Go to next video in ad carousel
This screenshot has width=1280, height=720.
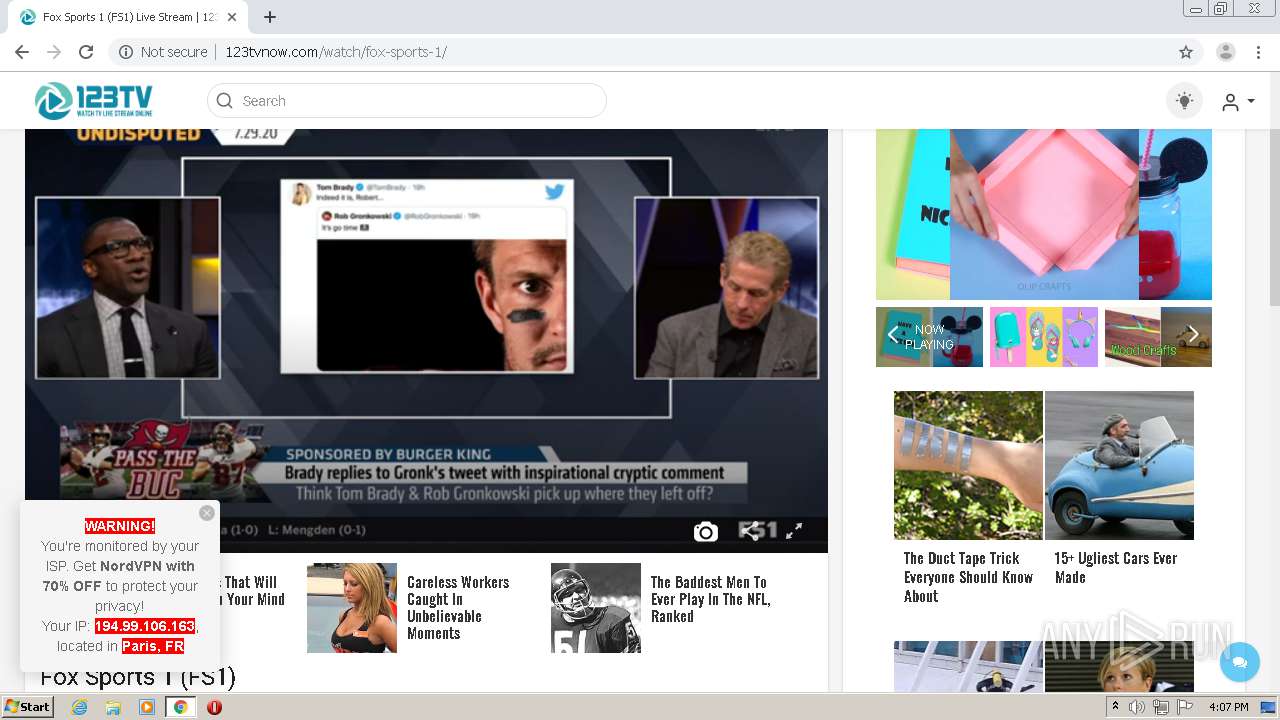[1193, 335]
